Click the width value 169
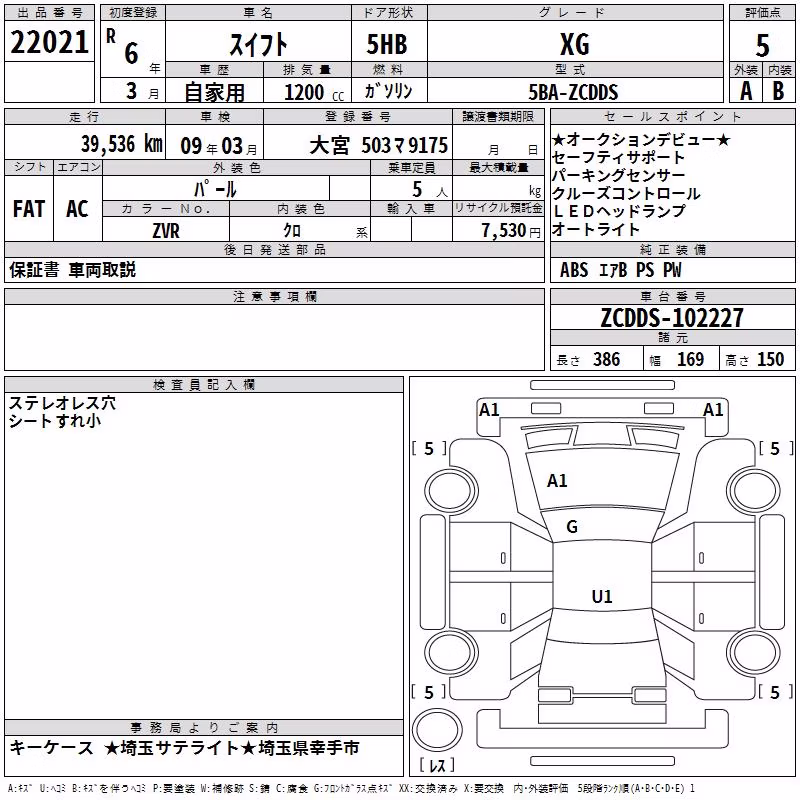 (x=690, y=359)
